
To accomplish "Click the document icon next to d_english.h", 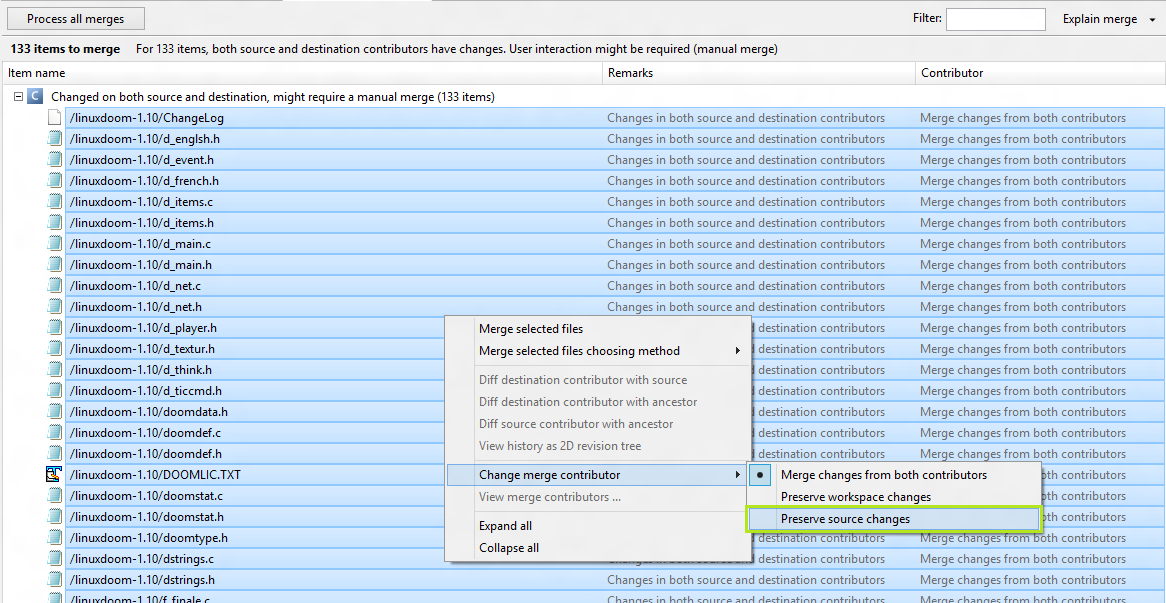I will click(x=54, y=138).
